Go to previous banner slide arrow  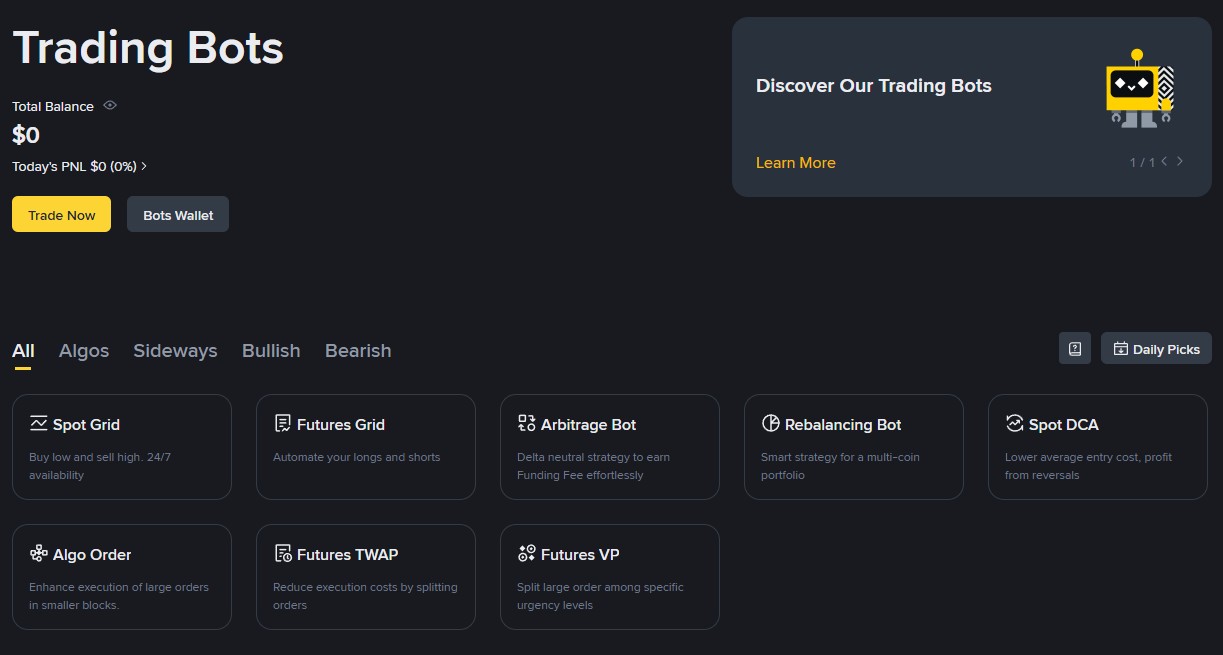click(x=1165, y=161)
